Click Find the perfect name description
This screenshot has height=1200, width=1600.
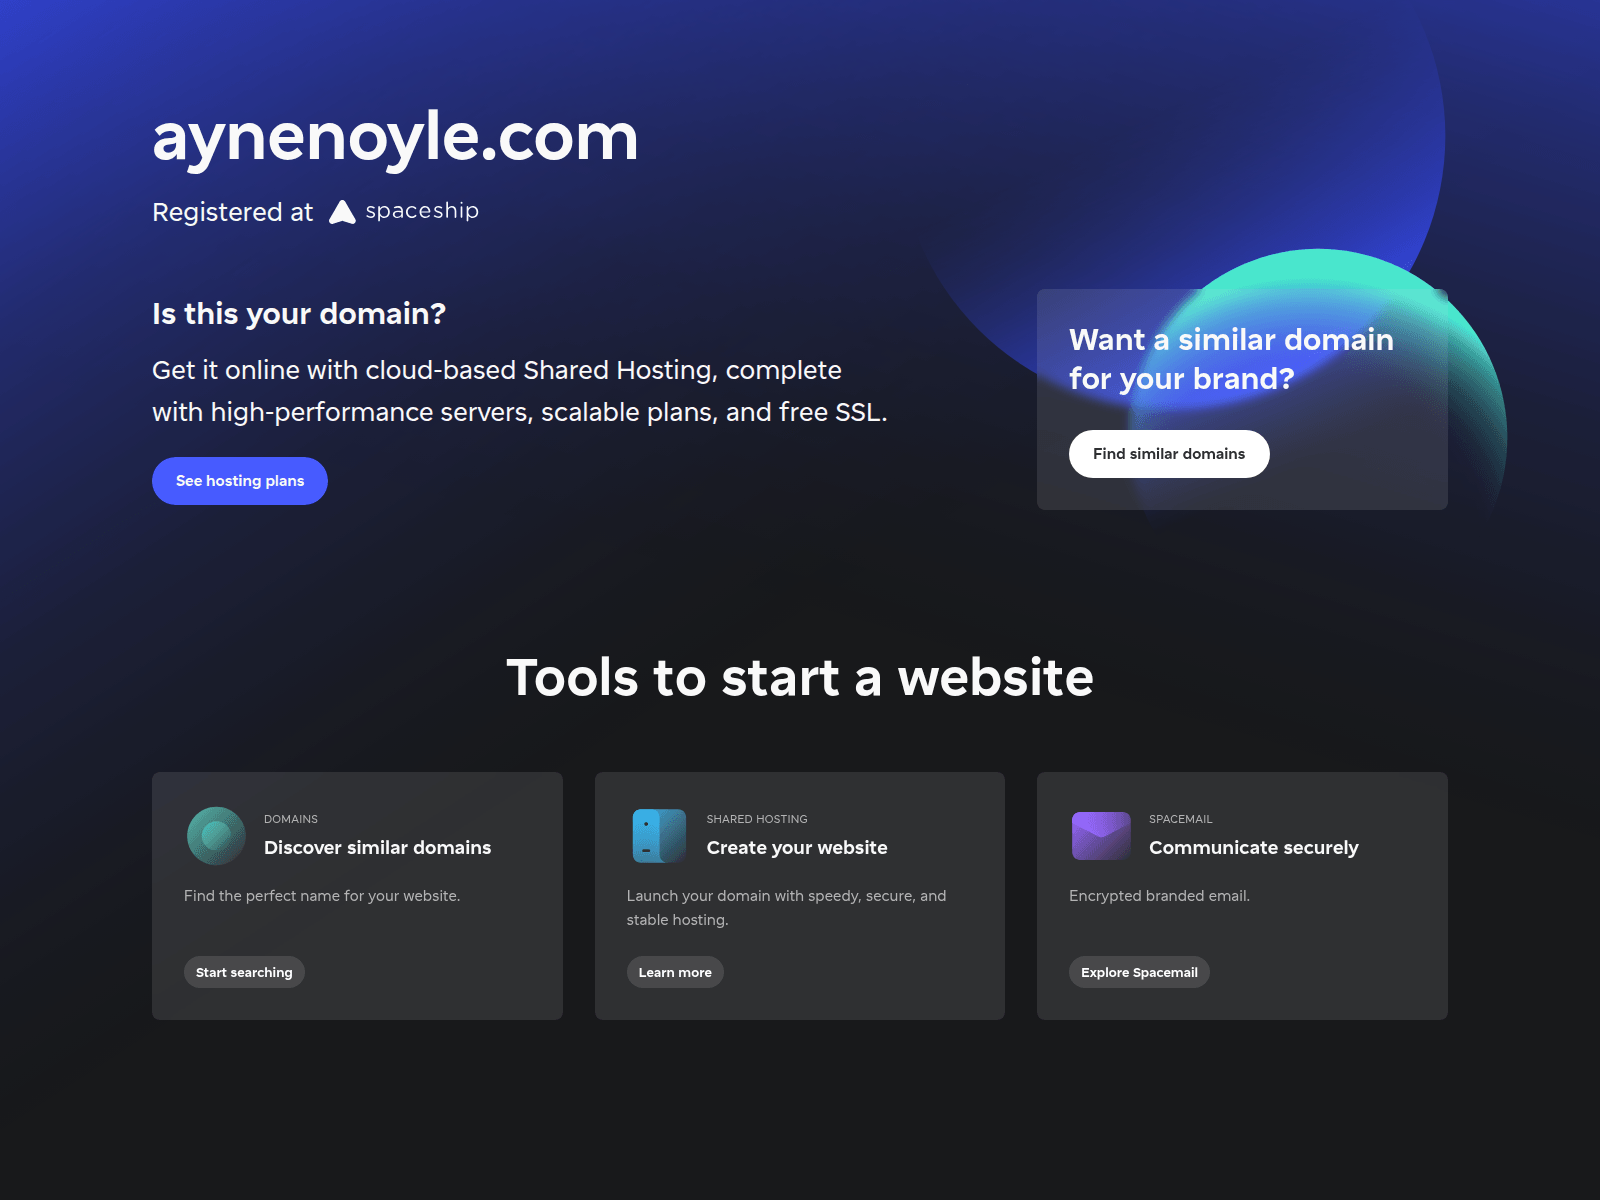click(x=322, y=896)
